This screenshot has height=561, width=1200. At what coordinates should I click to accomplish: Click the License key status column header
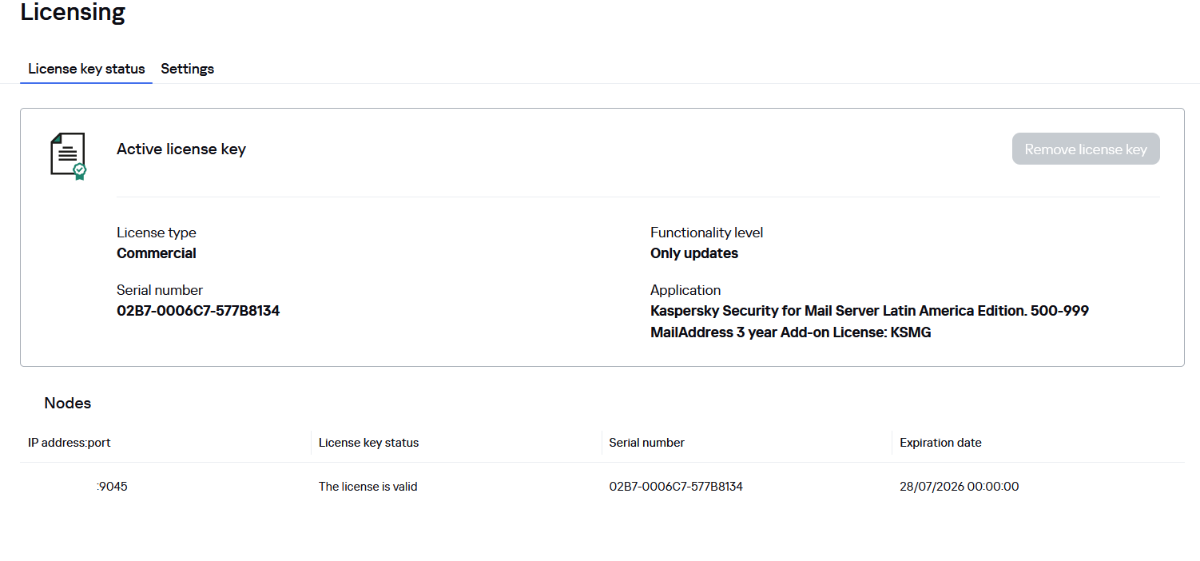368,442
